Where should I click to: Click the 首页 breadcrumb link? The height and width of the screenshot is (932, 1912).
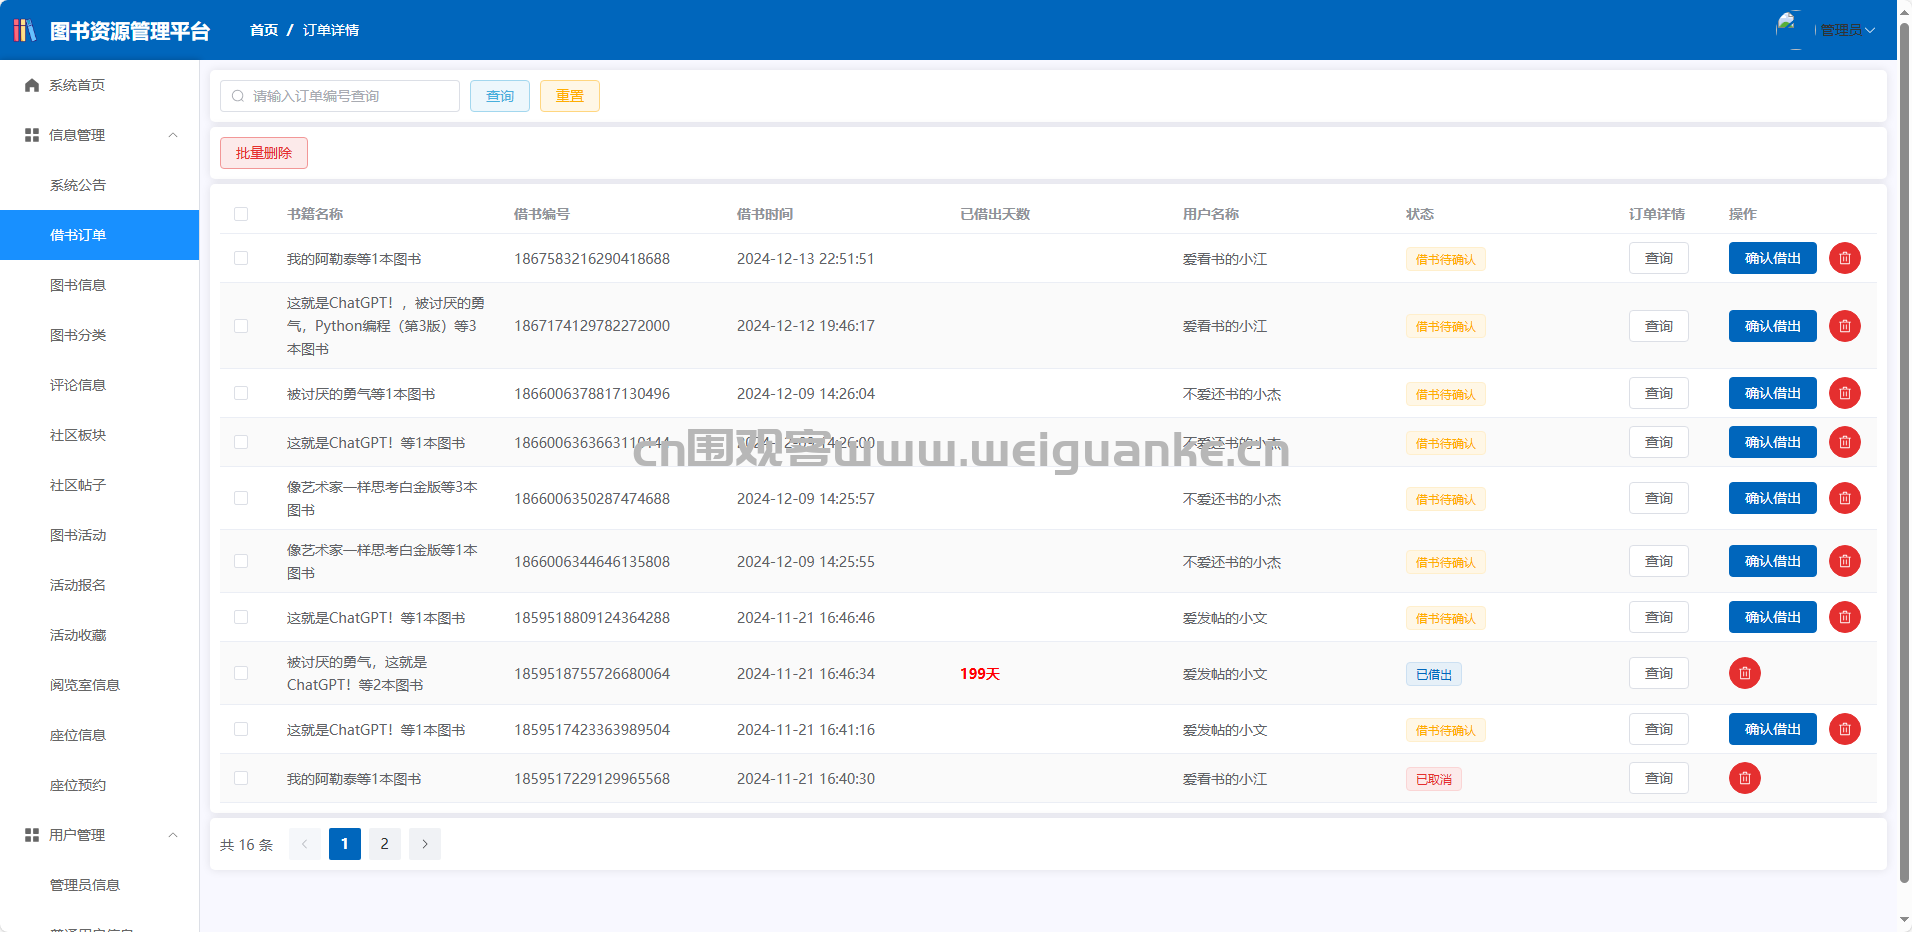pyautogui.click(x=264, y=30)
